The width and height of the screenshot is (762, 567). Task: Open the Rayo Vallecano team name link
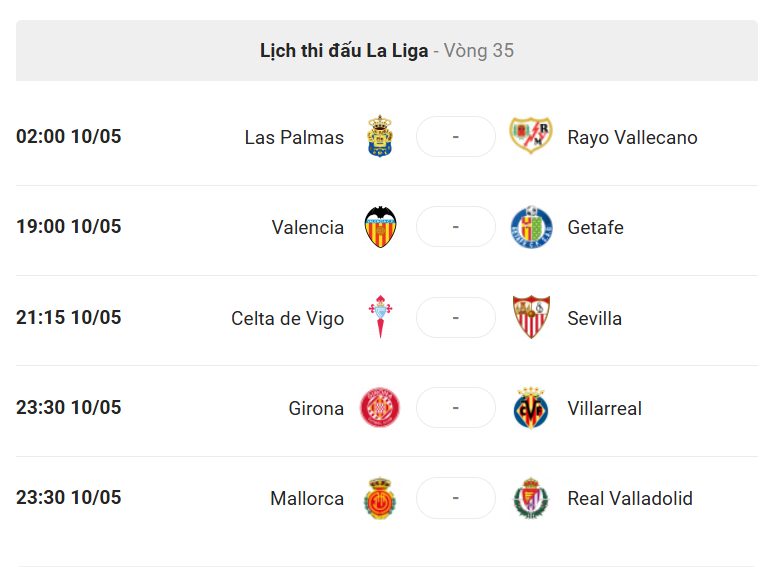click(632, 137)
